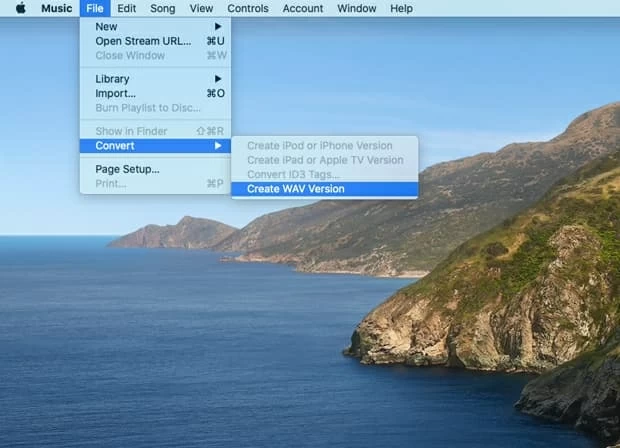Select Create WAV Version

[325, 189]
